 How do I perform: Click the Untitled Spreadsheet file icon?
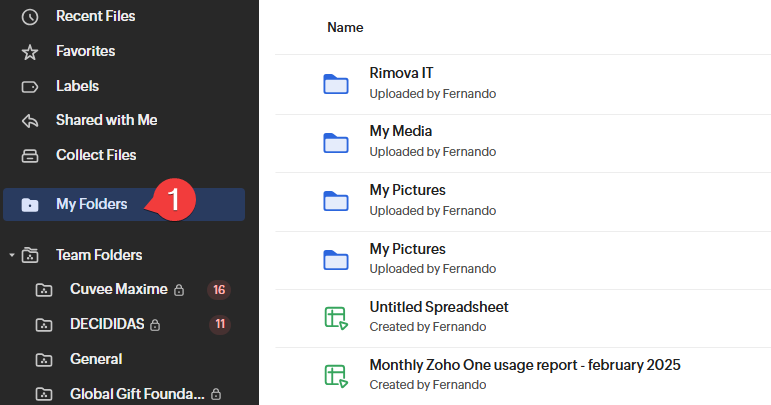[335, 317]
